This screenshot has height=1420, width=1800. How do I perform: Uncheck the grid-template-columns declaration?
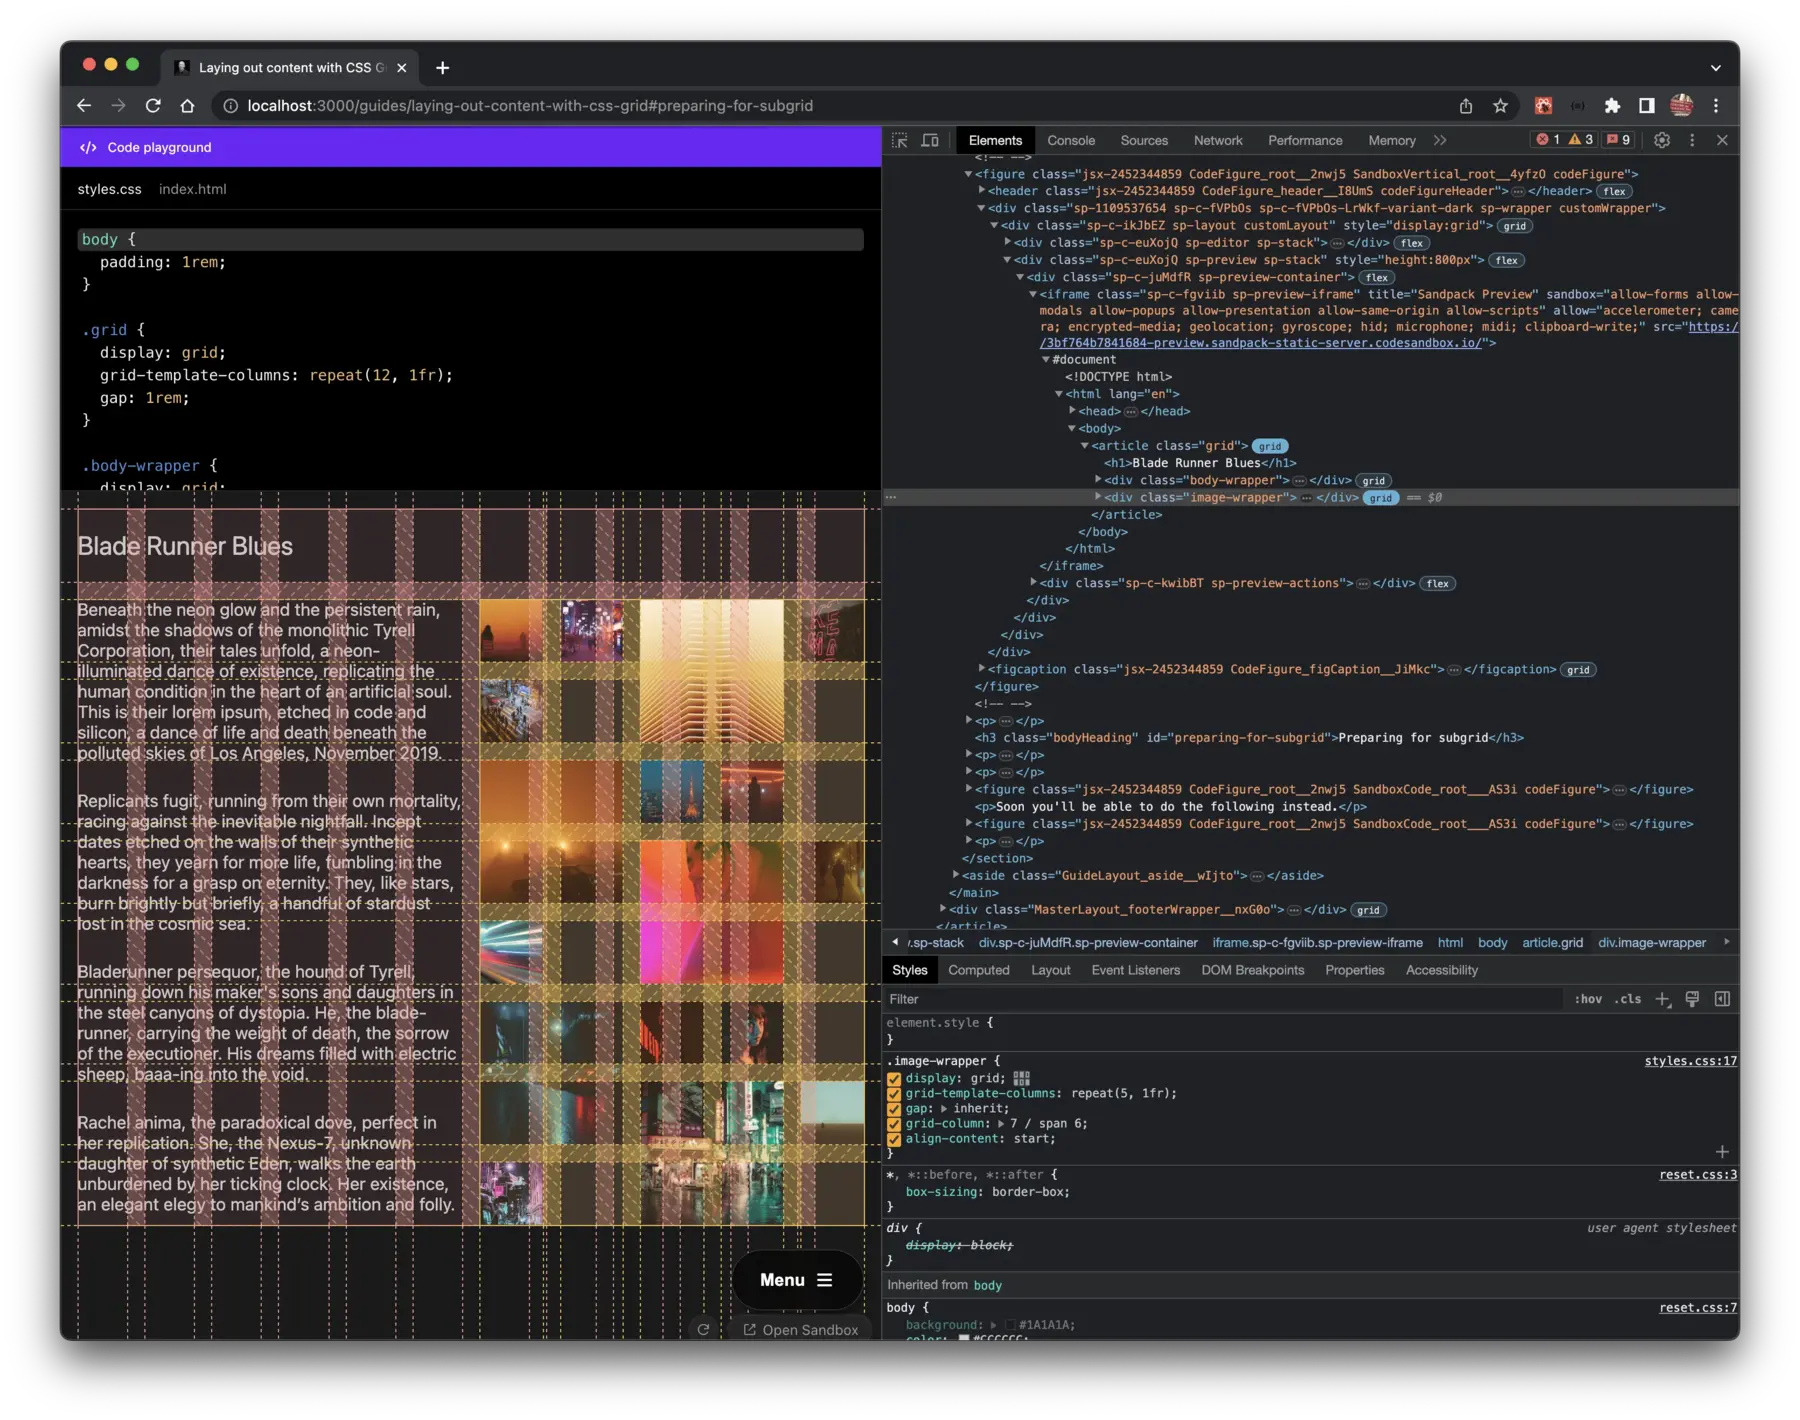(x=894, y=1094)
